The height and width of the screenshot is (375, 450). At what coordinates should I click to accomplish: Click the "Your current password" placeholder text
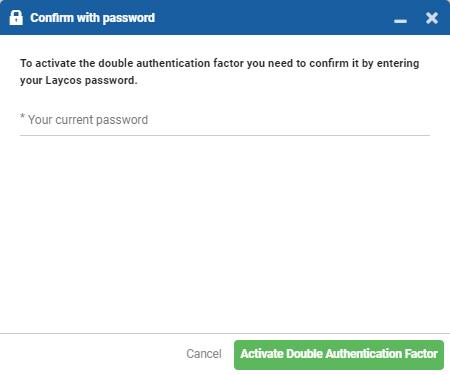[88, 120]
